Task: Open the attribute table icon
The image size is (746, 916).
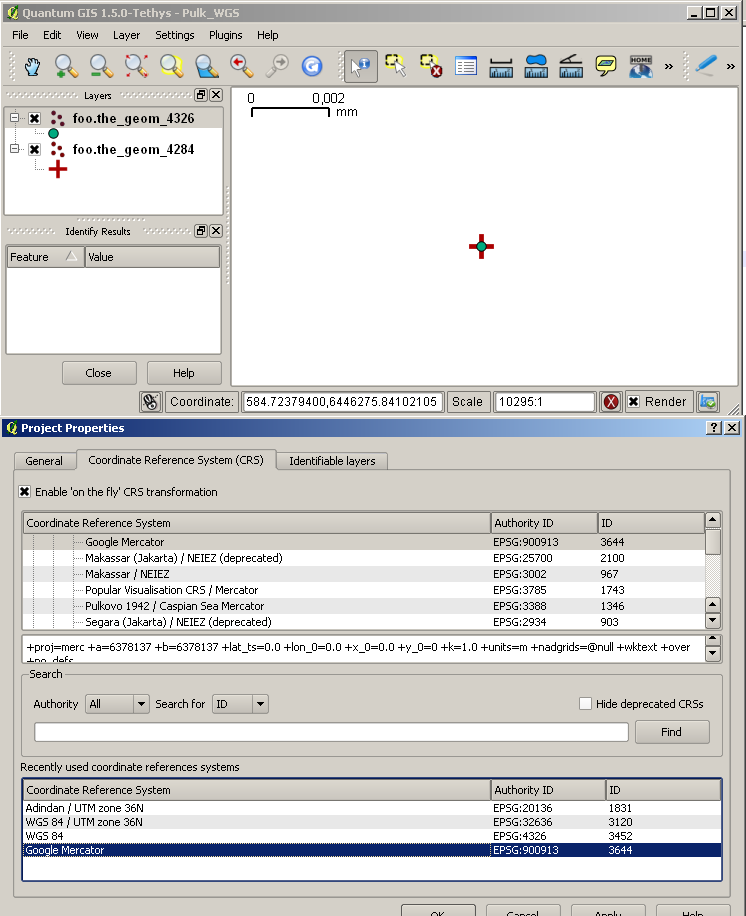Action: click(x=466, y=66)
